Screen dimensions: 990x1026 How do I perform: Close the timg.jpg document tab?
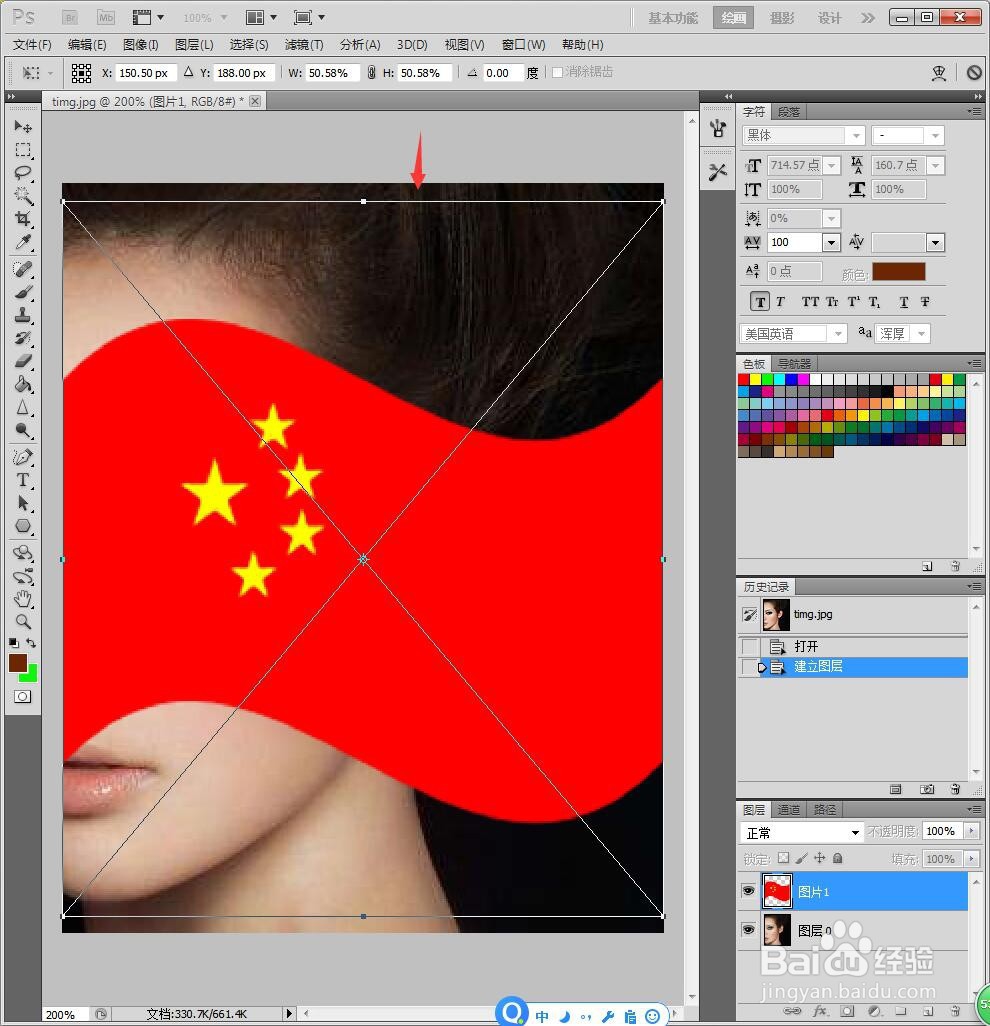coord(255,101)
